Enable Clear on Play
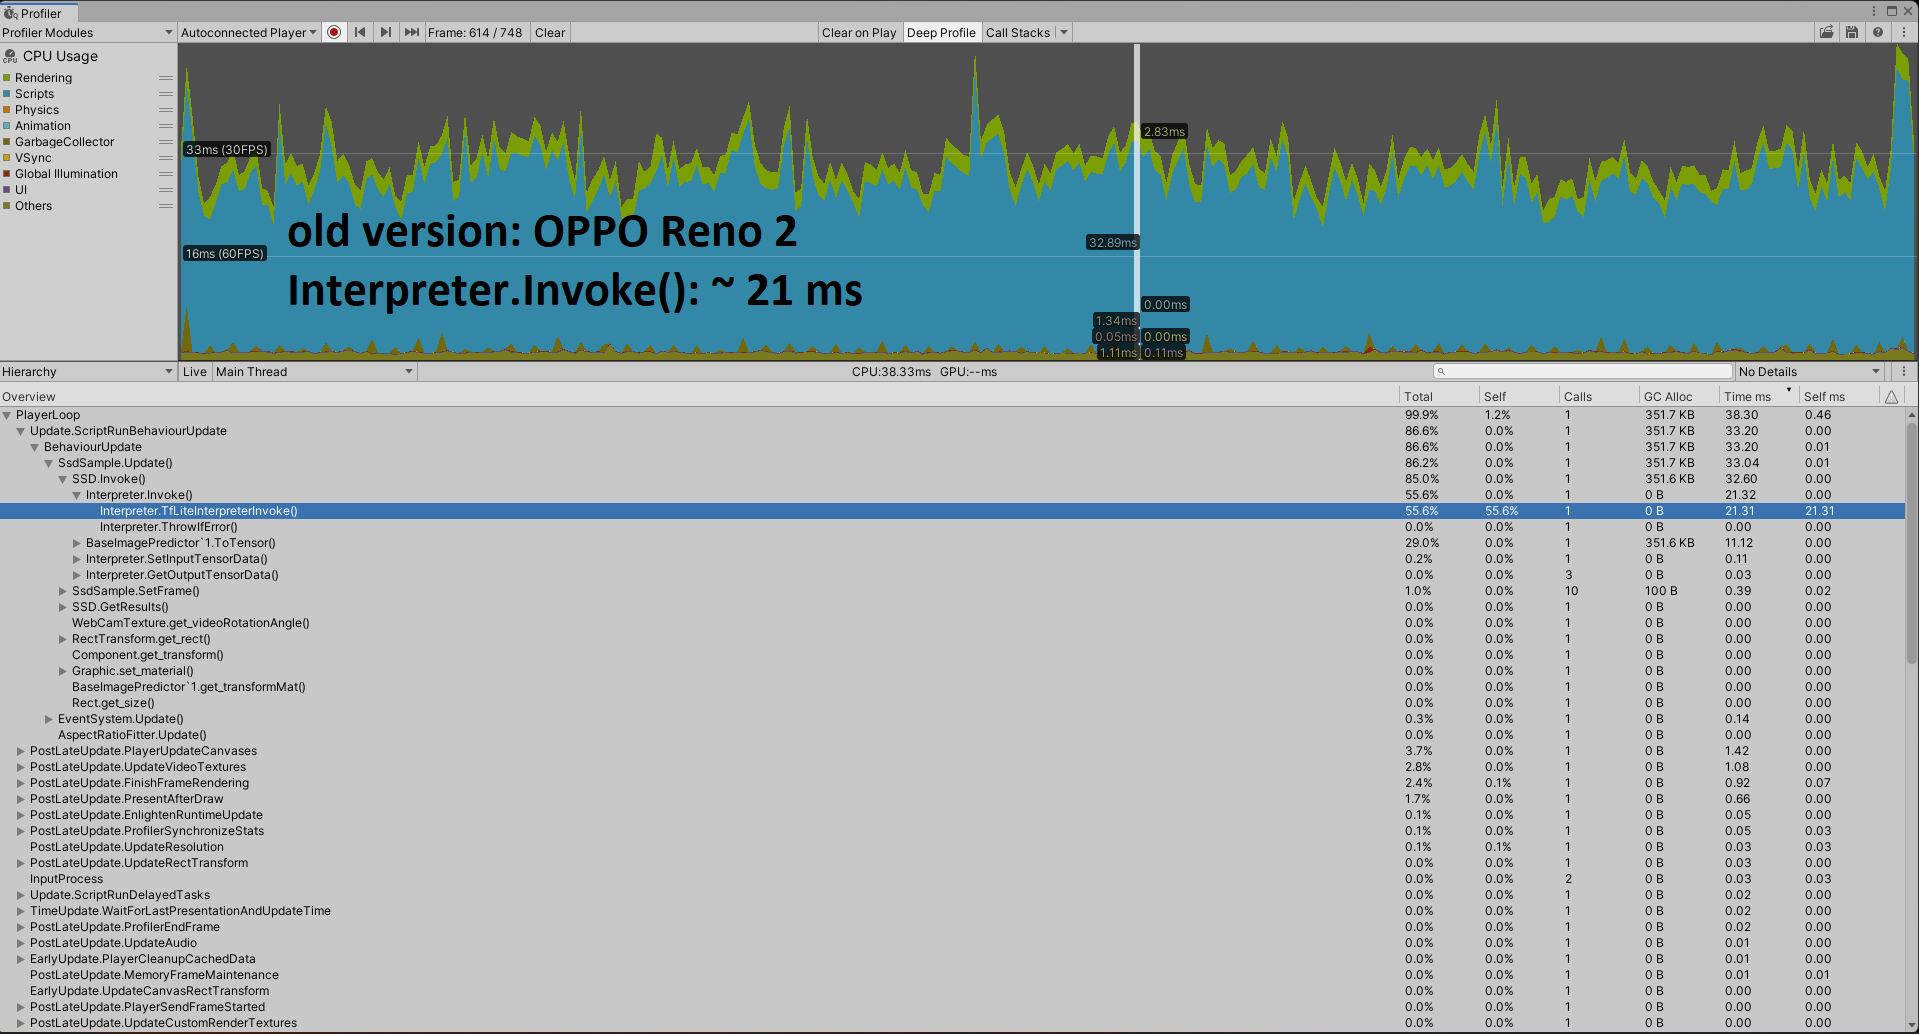This screenshot has width=1919, height=1034. pyautogui.click(x=859, y=31)
